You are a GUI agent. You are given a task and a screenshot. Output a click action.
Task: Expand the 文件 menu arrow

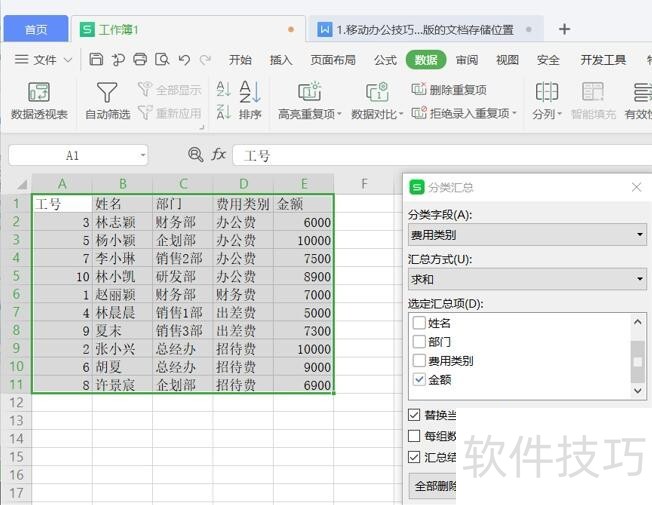pos(68,60)
